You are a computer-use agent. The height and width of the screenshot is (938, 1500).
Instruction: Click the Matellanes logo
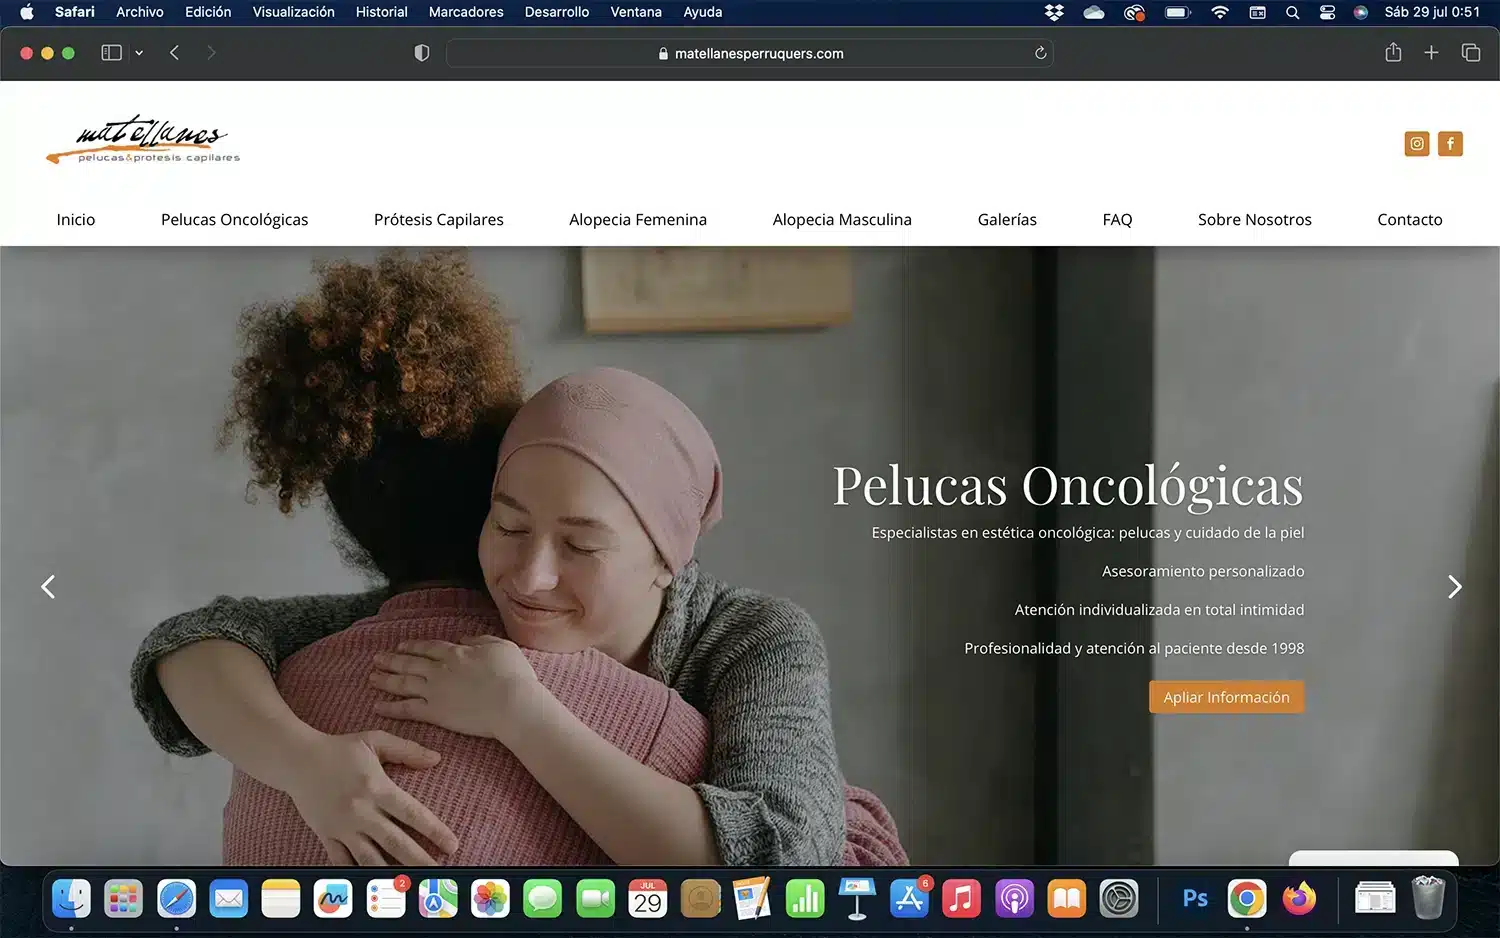[143, 140]
